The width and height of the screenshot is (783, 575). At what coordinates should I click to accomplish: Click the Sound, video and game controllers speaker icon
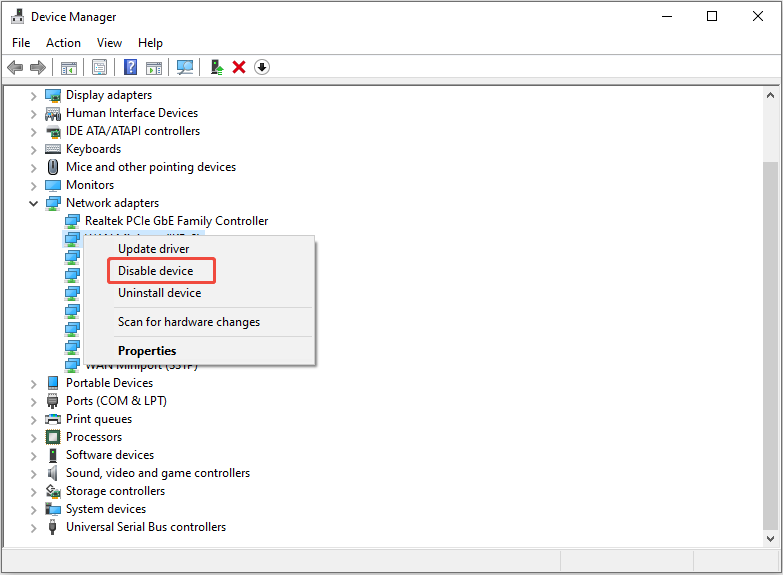53,473
